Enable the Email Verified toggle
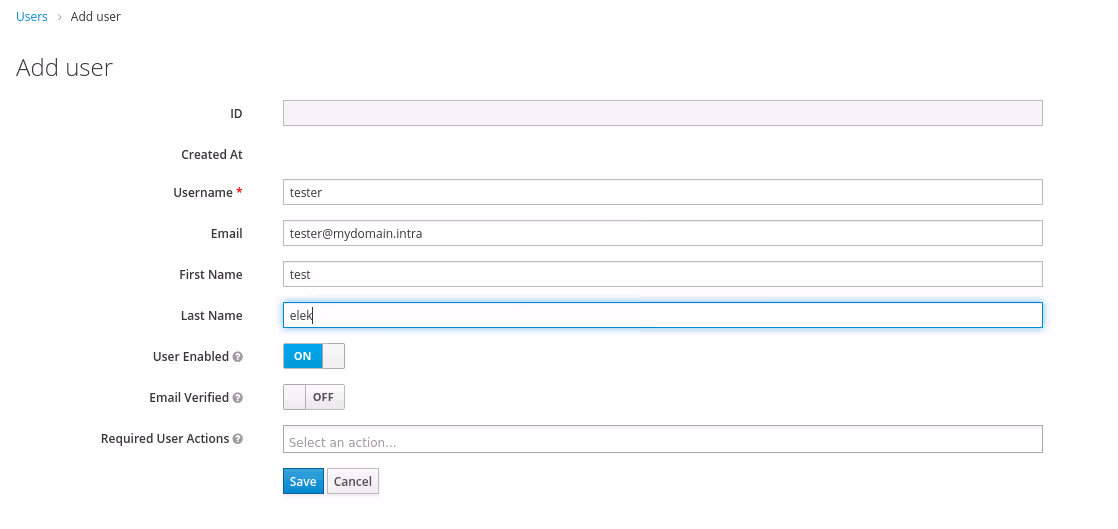Screen dimensions: 1118x529 pyautogui.click(x=314, y=397)
